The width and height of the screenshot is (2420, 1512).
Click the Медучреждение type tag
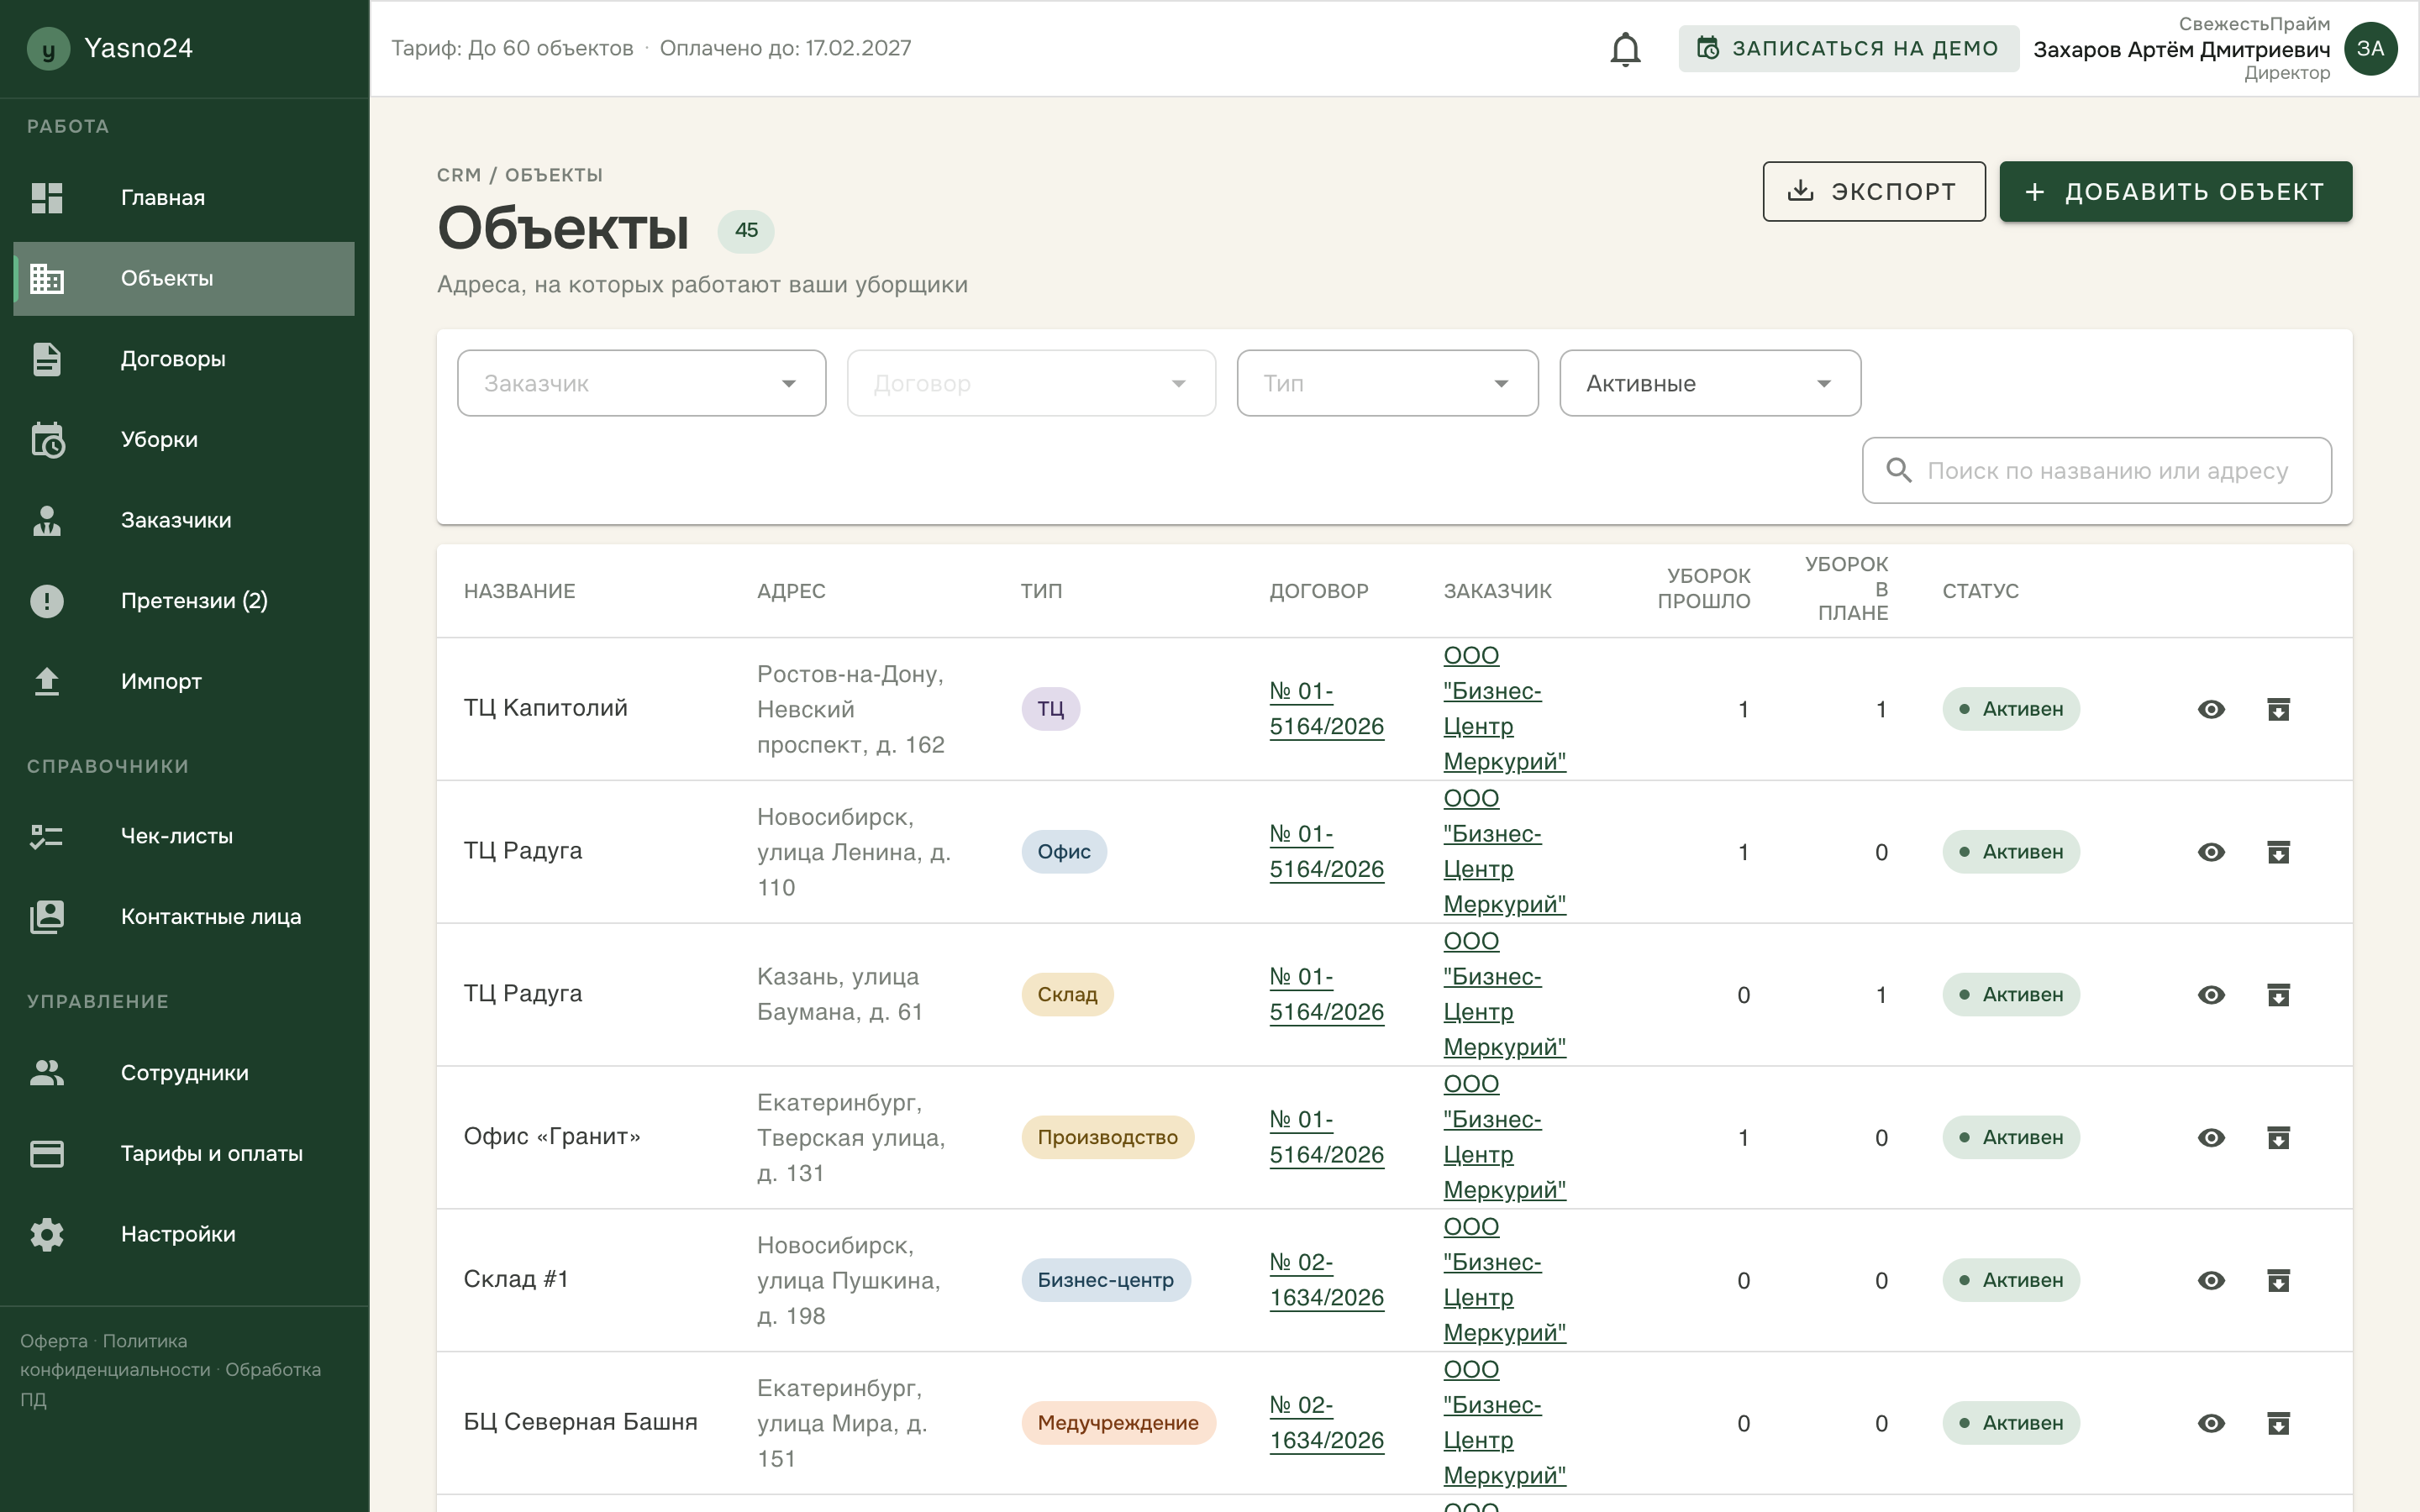click(1118, 1424)
